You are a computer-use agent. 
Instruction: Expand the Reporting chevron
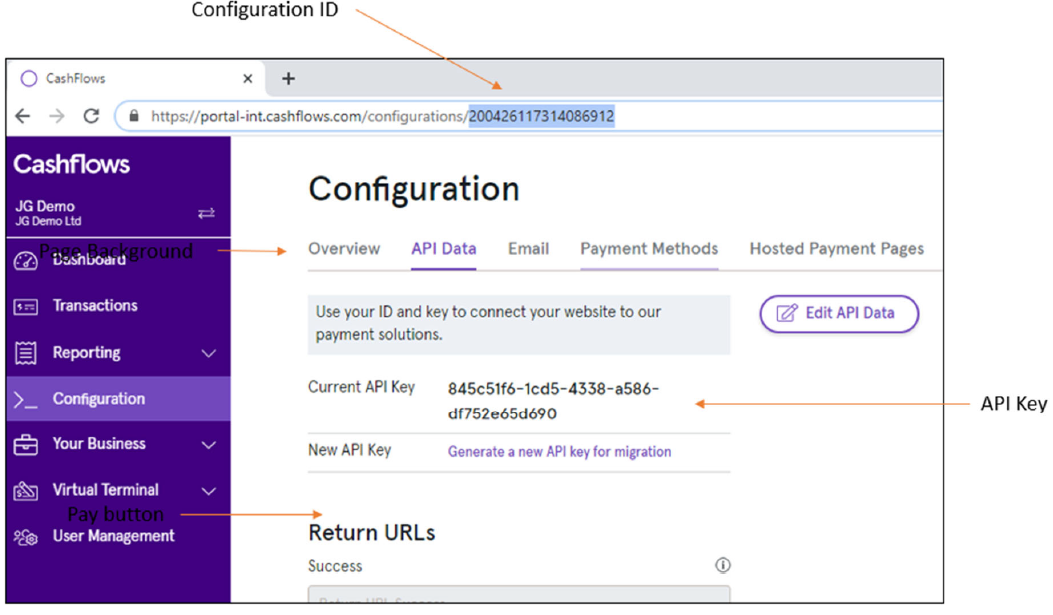click(x=209, y=353)
